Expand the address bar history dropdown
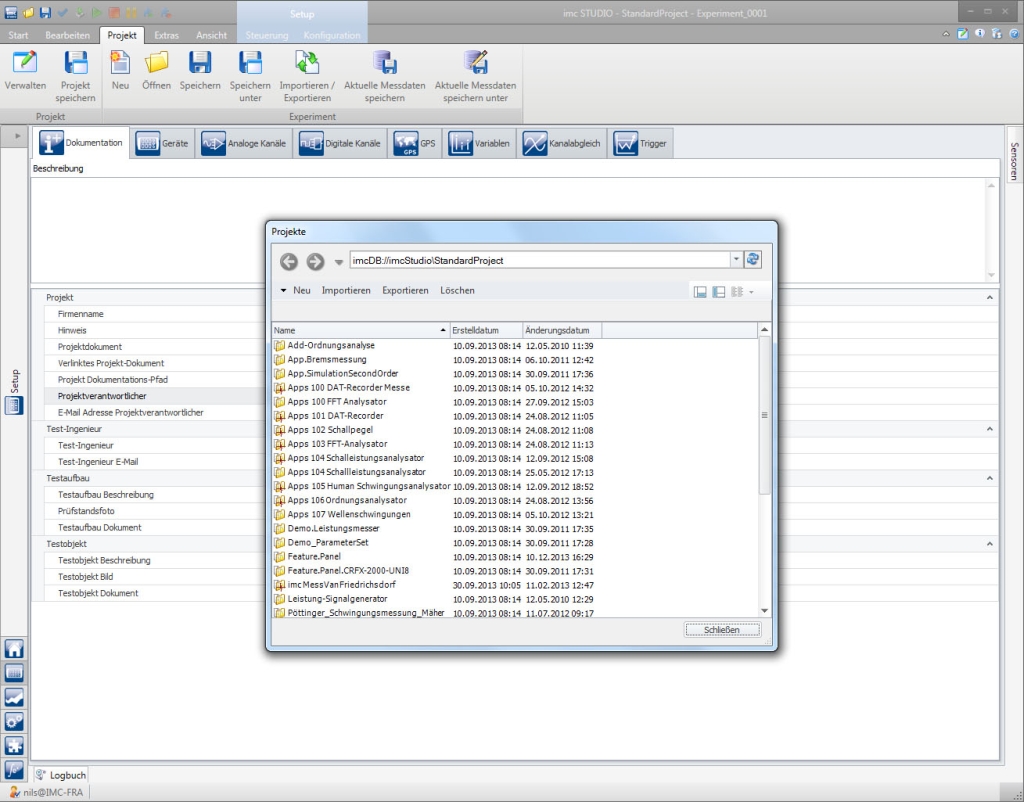1024x802 pixels. pyautogui.click(x=734, y=258)
